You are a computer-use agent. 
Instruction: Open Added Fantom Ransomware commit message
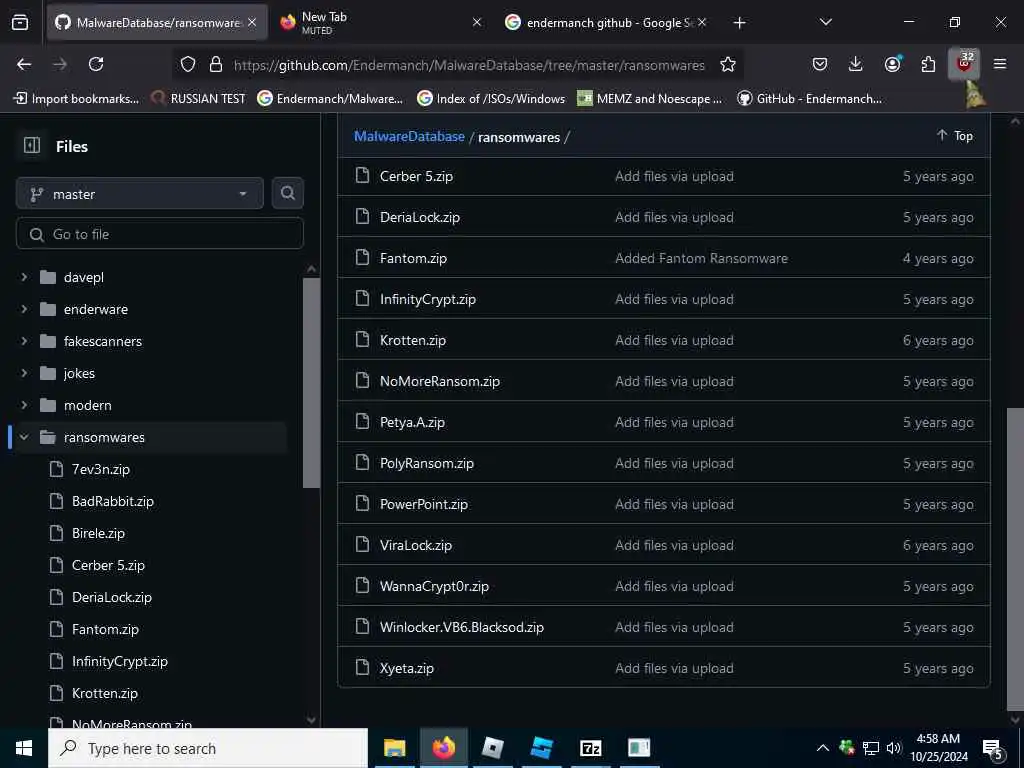pyautogui.click(x=701, y=259)
